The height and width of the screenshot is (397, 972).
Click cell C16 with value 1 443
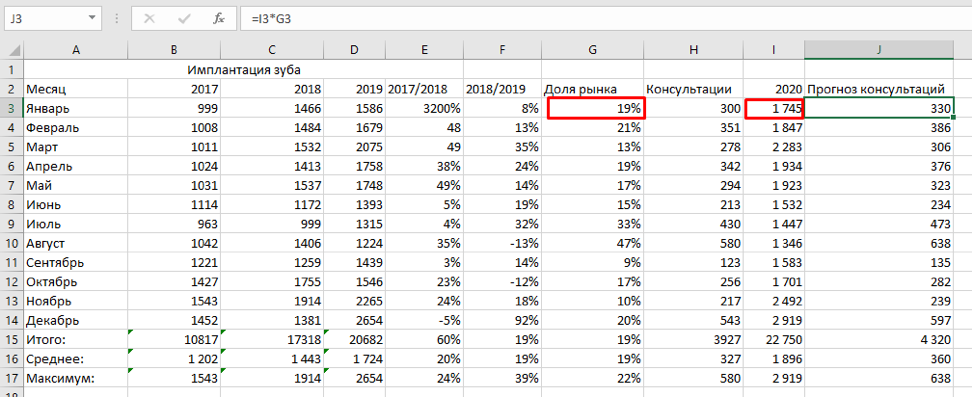pyautogui.click(x=272, y=360)
